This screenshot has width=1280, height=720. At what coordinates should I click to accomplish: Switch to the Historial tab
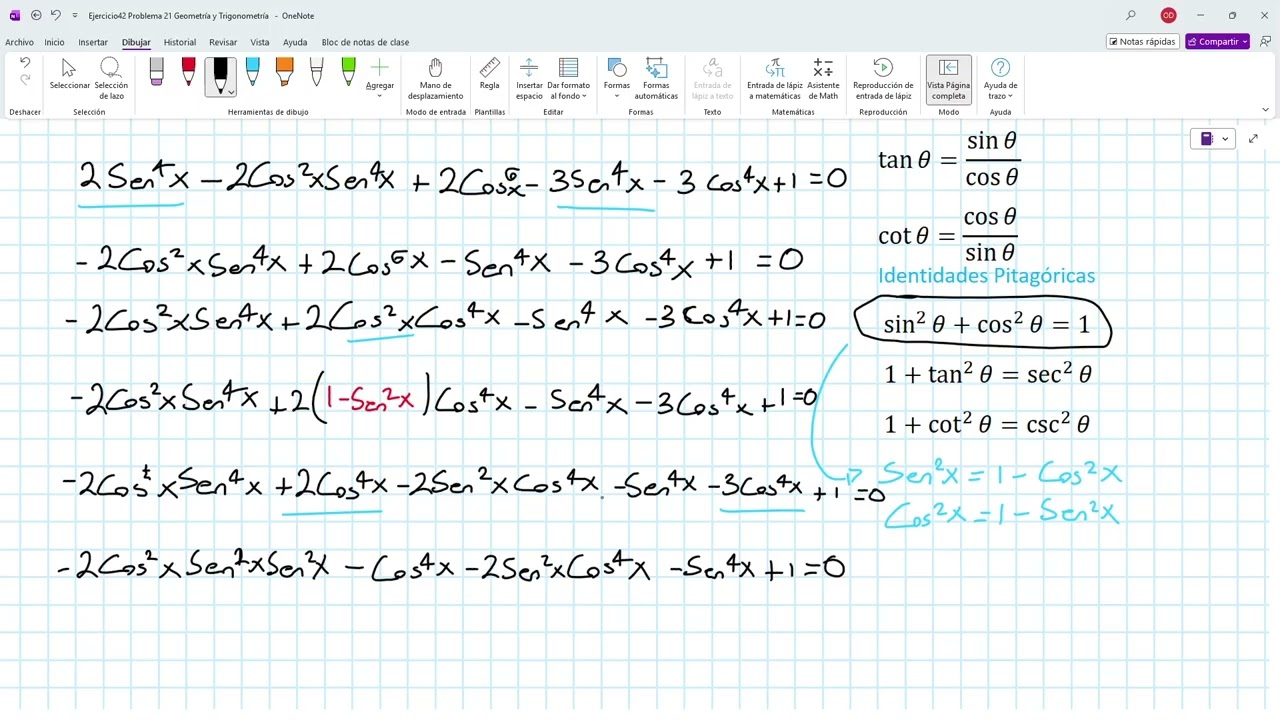click(x=180, y=42)
